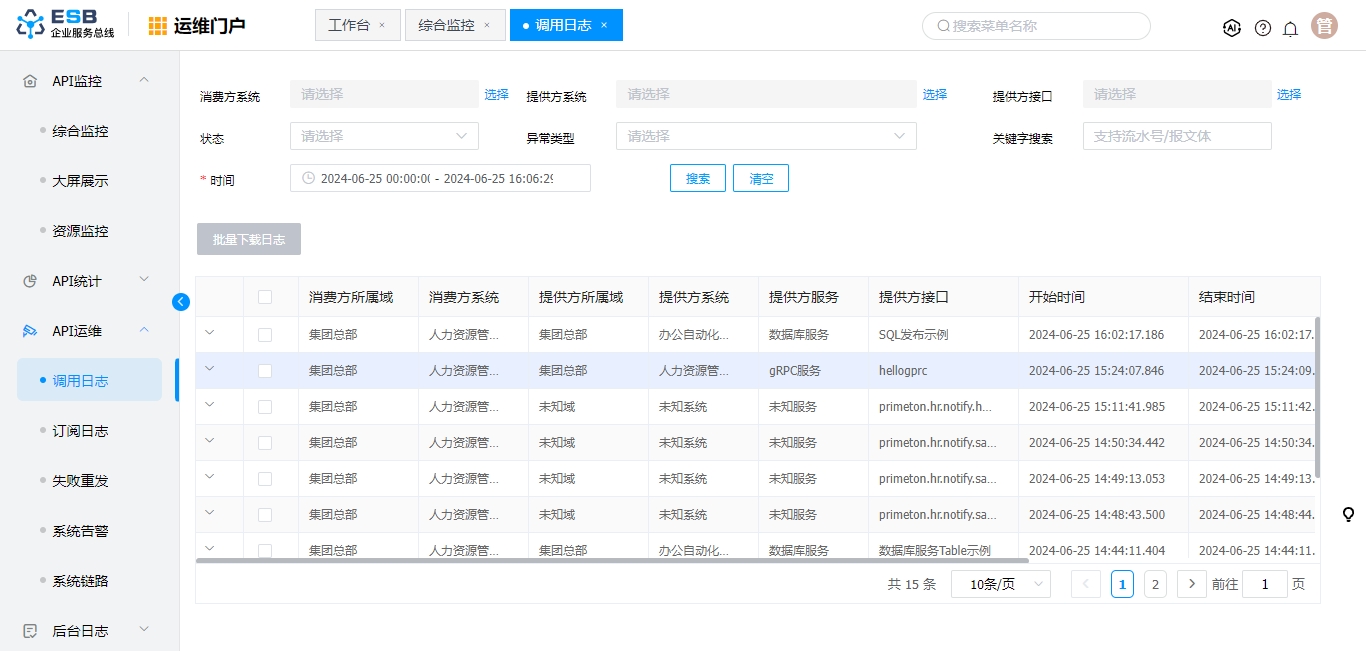Expand the hellogprc row details
1366x651 pixels.
click(x=210, y=369)
